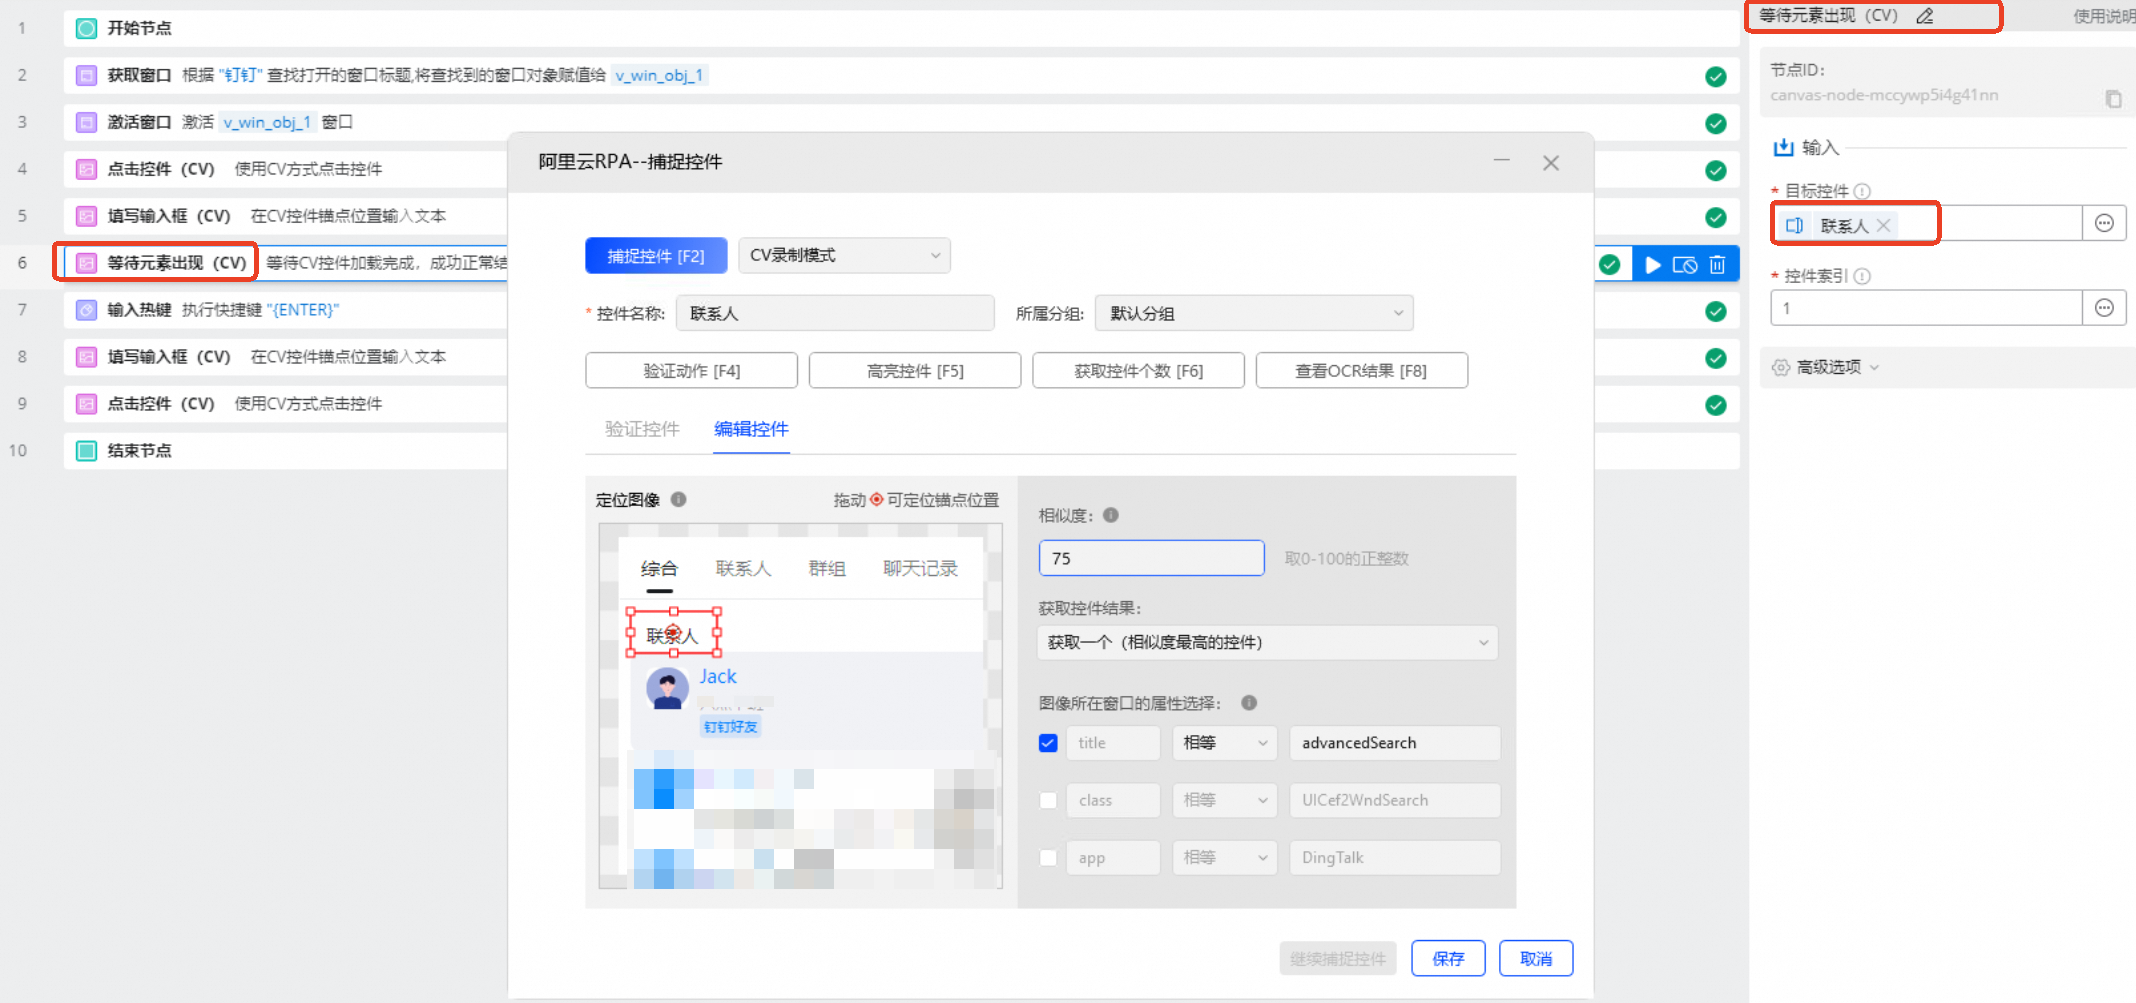Close the 阿里云RPA捕捉控件 dialog
2136x1003 pixels.
click(x=1551, y=162)
